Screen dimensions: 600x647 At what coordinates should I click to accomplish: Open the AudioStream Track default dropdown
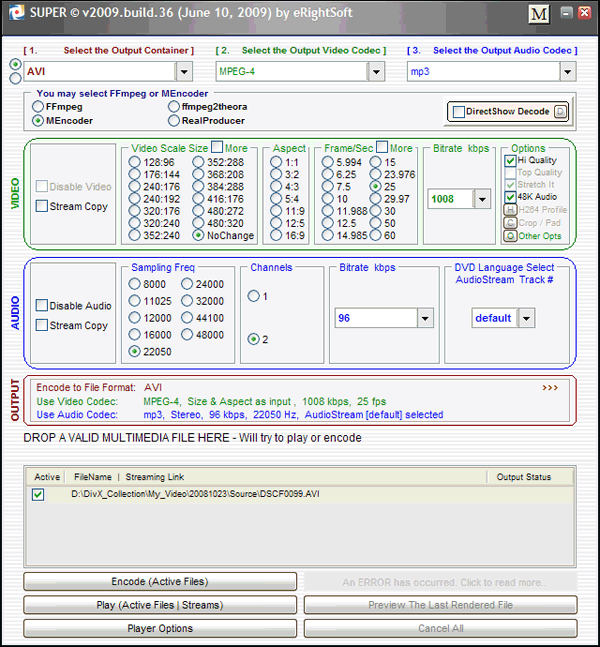(527, 318)
